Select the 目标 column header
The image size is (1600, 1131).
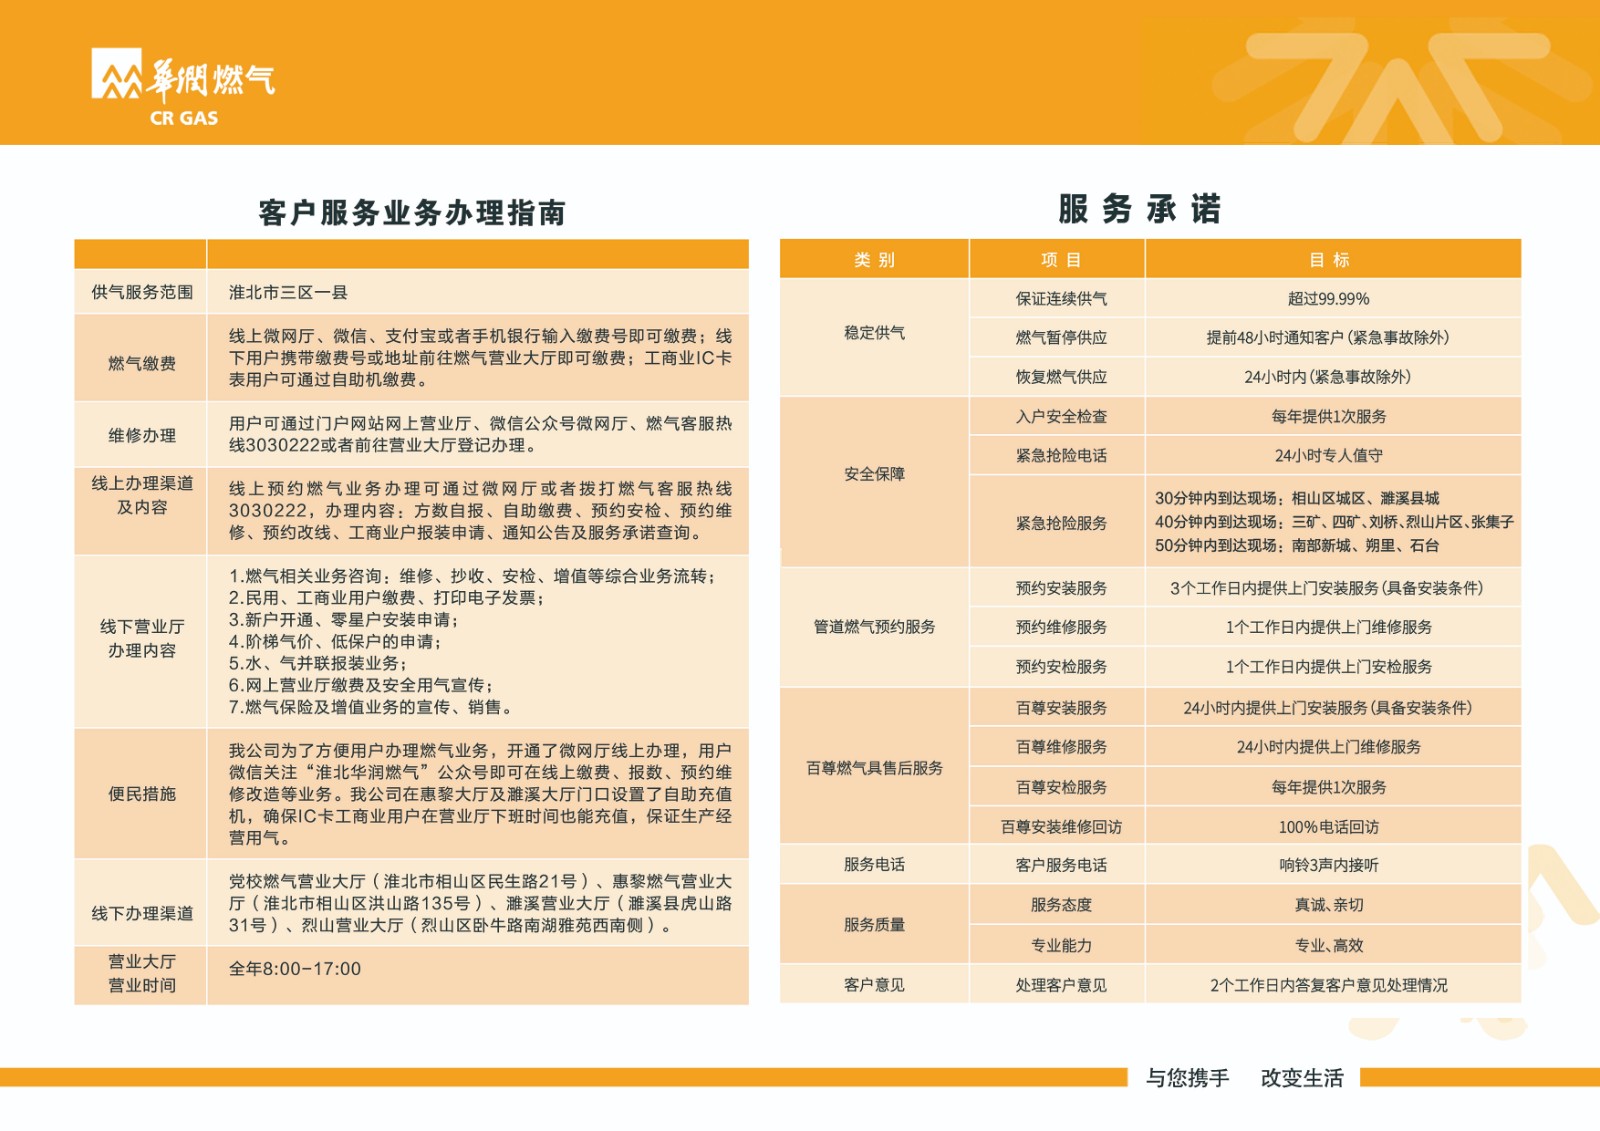tap(1329, 260)
